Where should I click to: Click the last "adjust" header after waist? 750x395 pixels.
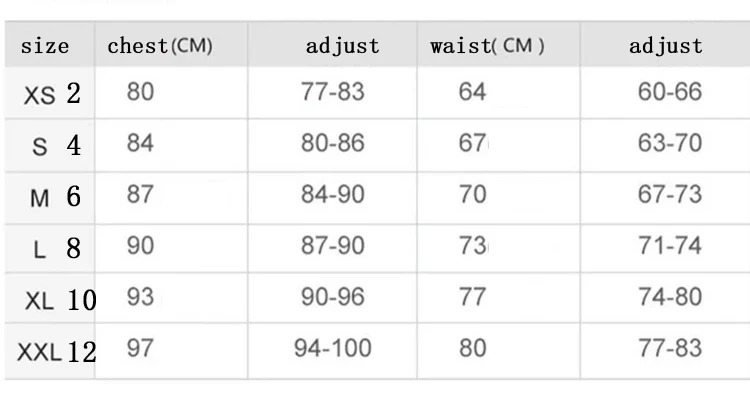(x=666, y=46)
